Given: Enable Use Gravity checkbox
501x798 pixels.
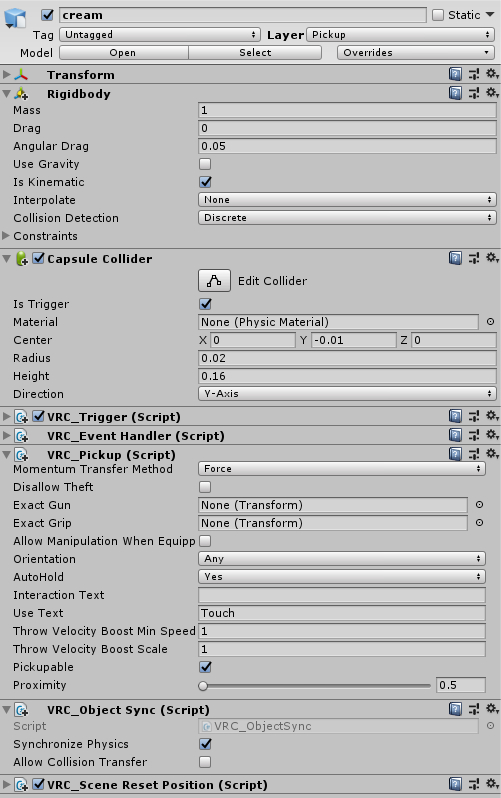Looking at the screenshot, I should coord(205,164).
